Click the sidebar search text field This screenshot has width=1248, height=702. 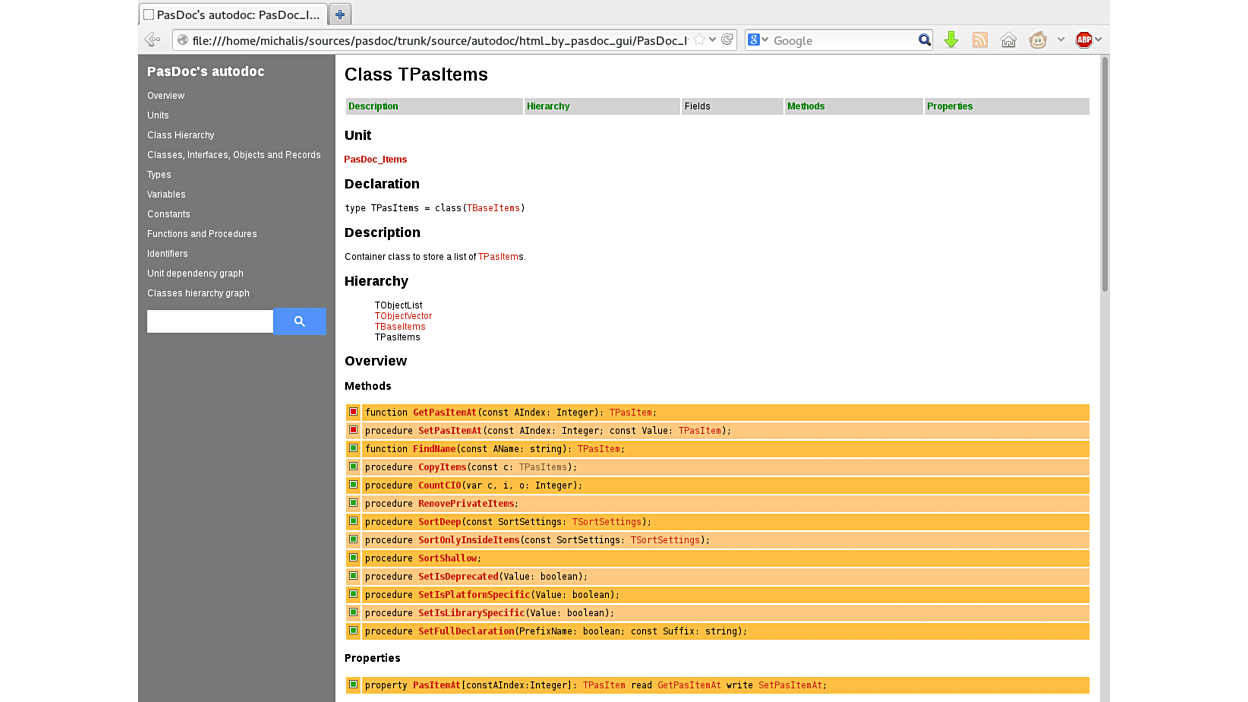pyautogui.click(x=210, y=321)
